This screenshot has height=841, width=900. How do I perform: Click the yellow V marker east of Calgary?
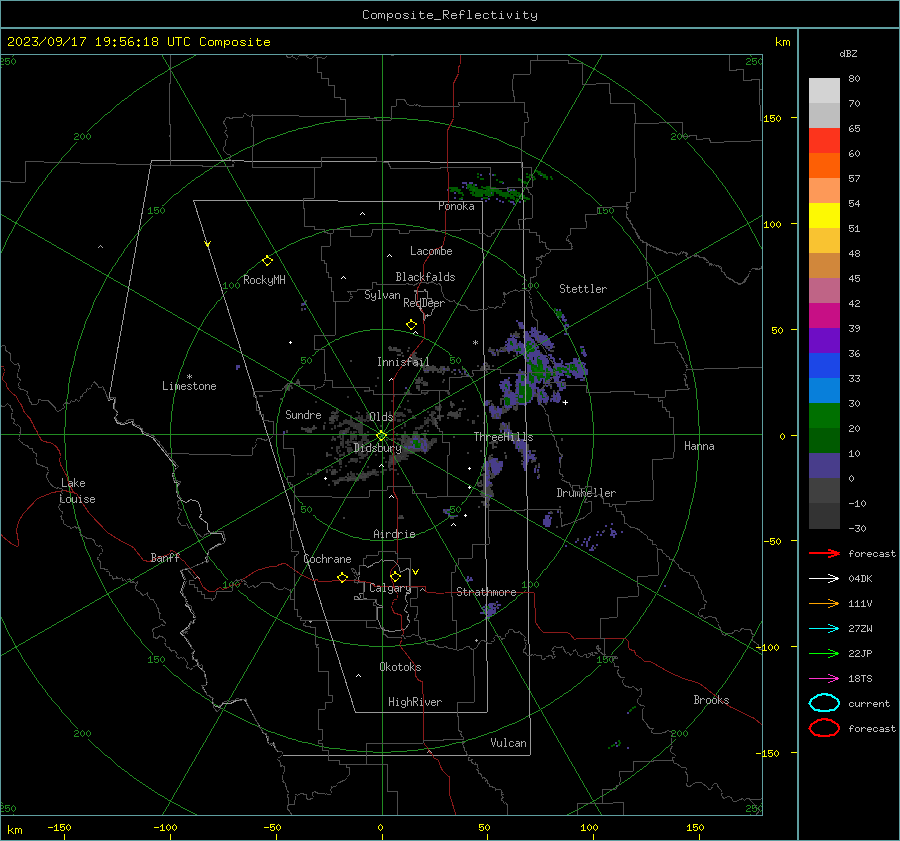pos(416,572)
